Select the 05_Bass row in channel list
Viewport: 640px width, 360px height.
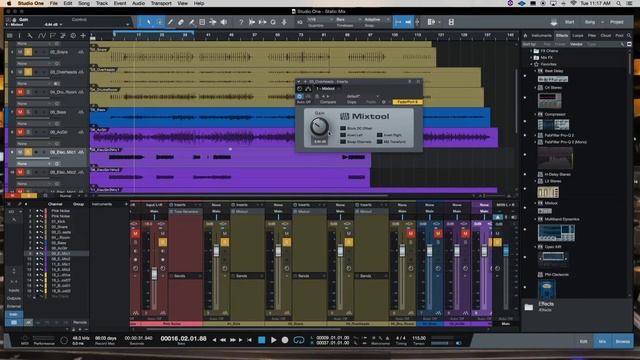[57, 243]
